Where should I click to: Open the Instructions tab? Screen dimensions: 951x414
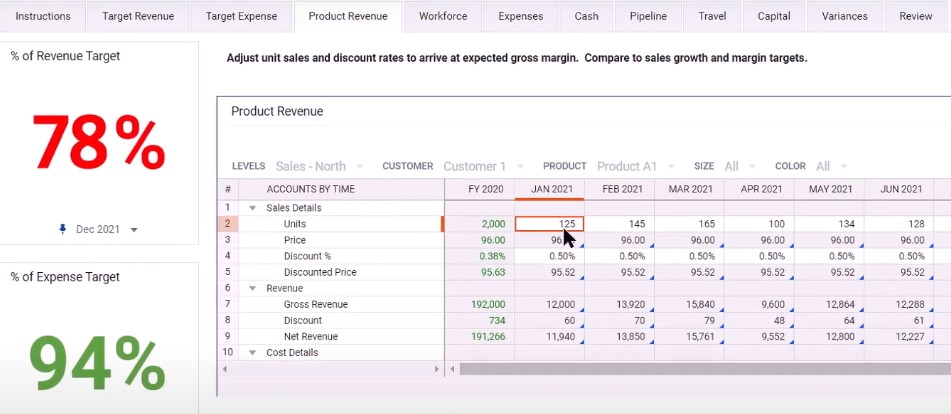click(x=43, y=16)
